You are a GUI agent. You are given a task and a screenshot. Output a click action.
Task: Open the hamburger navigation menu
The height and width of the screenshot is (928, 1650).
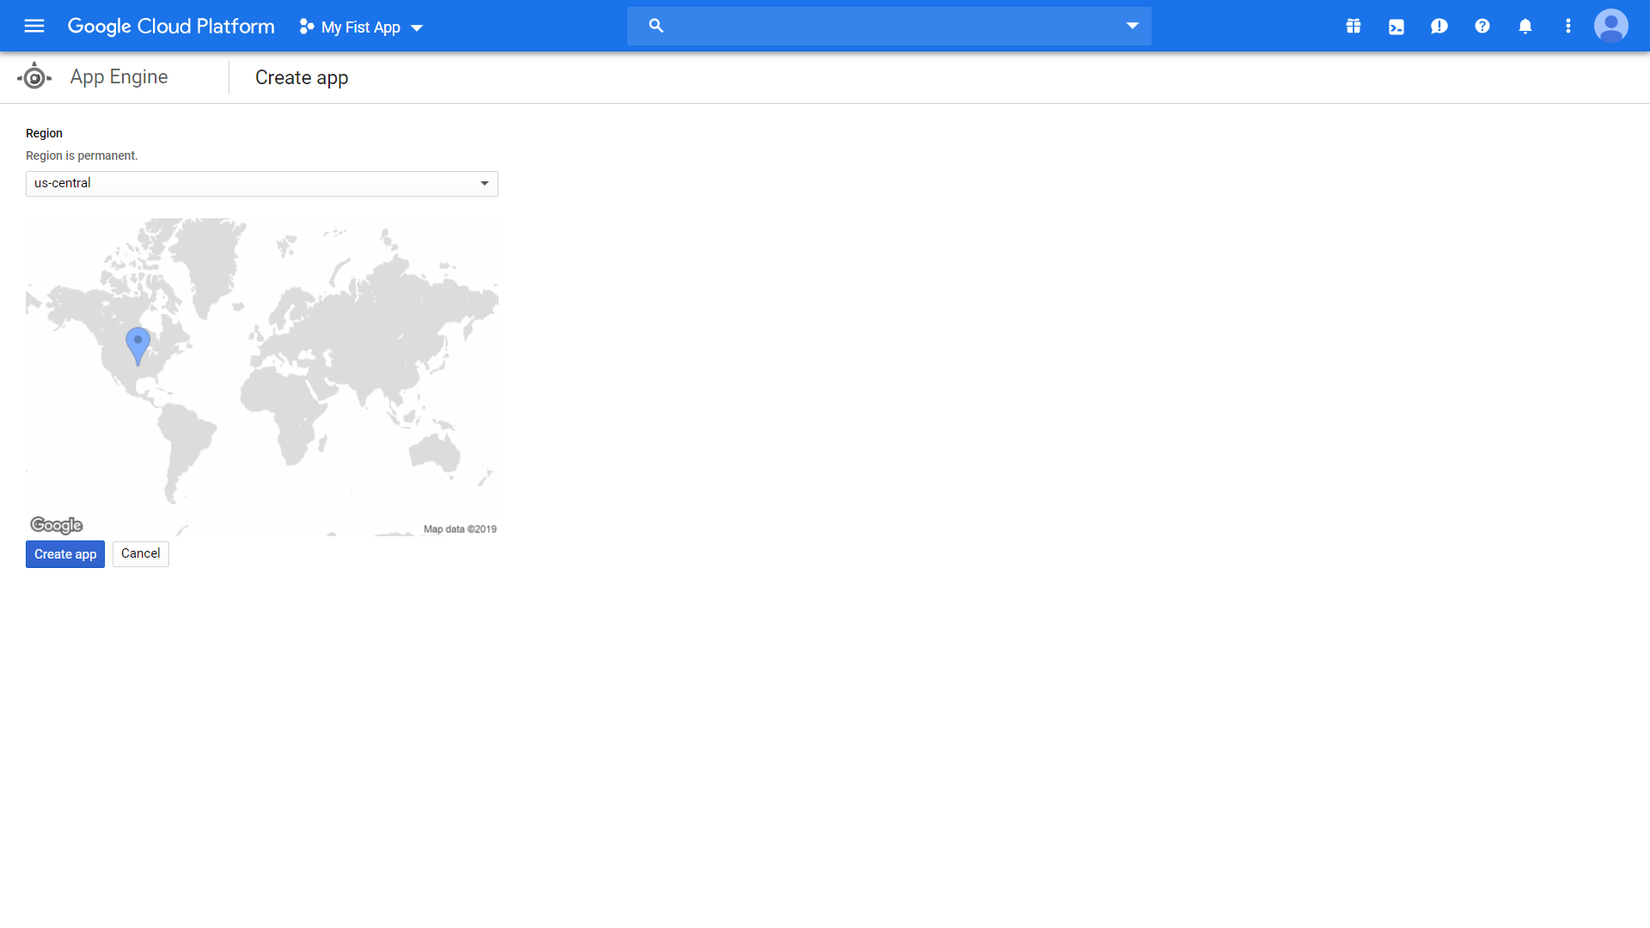point(34,26)
